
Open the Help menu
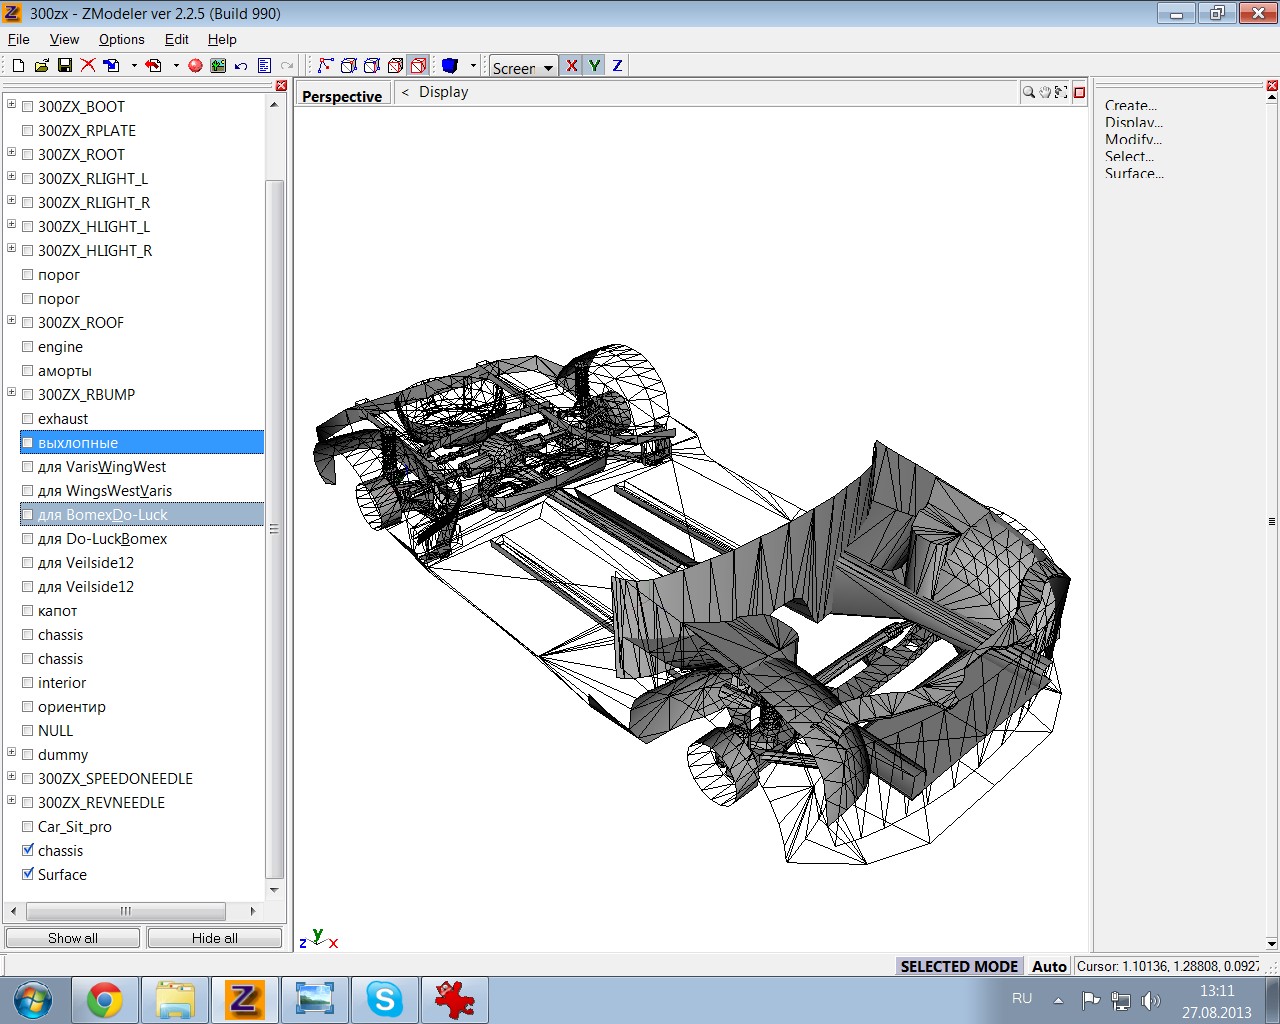(x=222, y=39)
